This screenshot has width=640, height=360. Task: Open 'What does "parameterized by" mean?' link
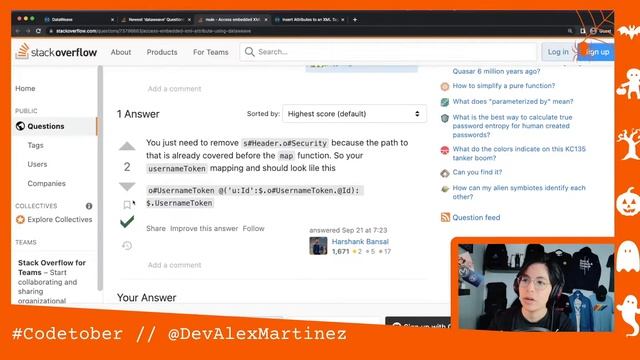tap(513, 101)
